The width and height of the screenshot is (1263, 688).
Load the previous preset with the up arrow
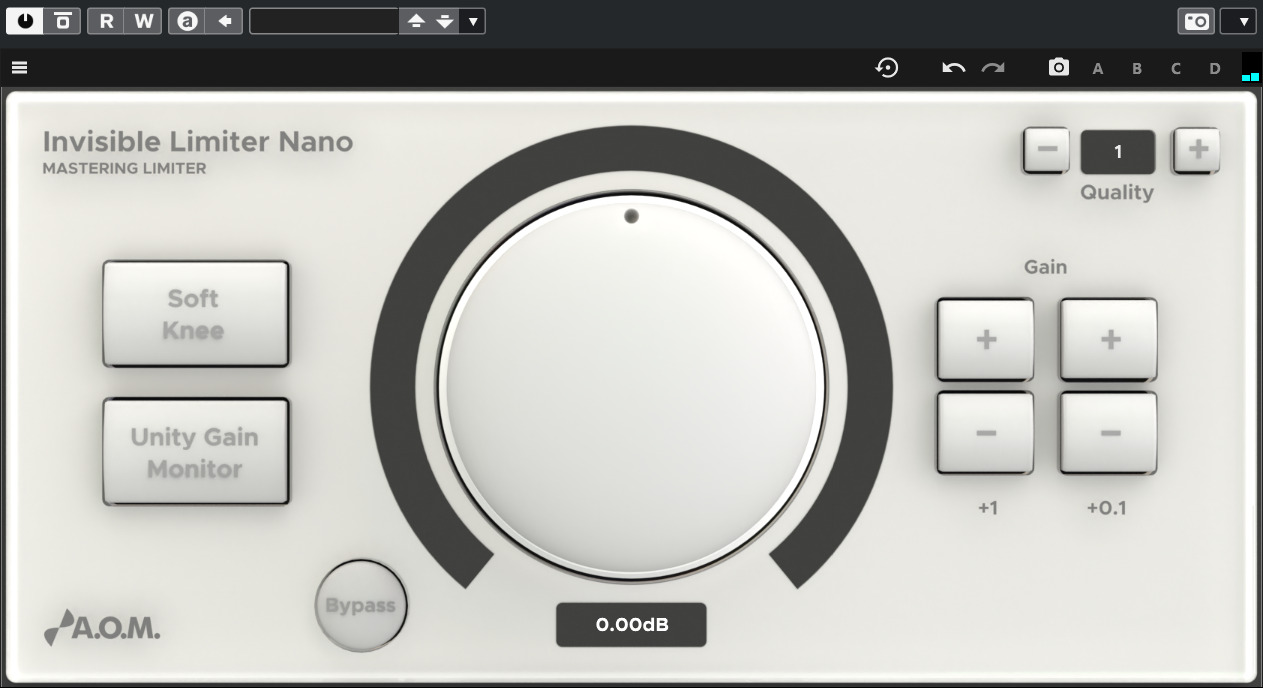tap(417, 21)
